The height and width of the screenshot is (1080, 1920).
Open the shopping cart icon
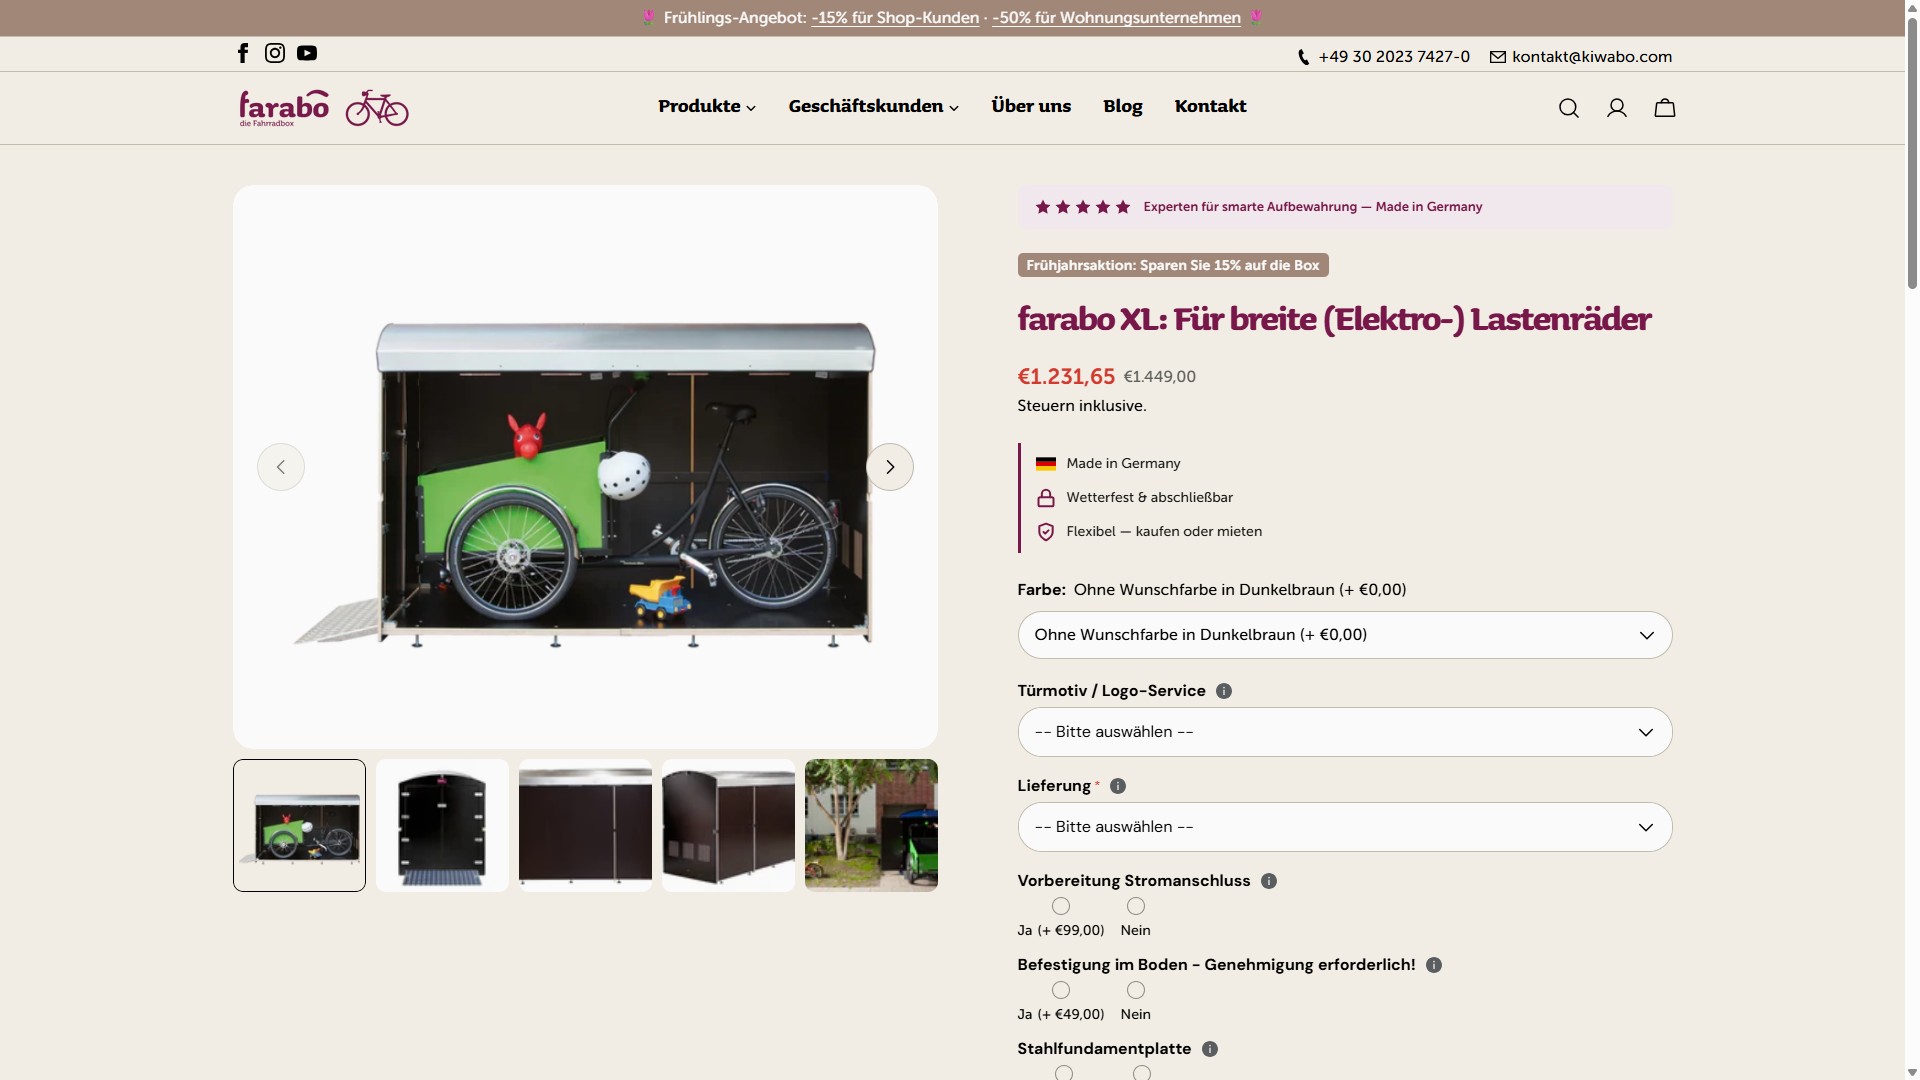(x=1664, y=108)
